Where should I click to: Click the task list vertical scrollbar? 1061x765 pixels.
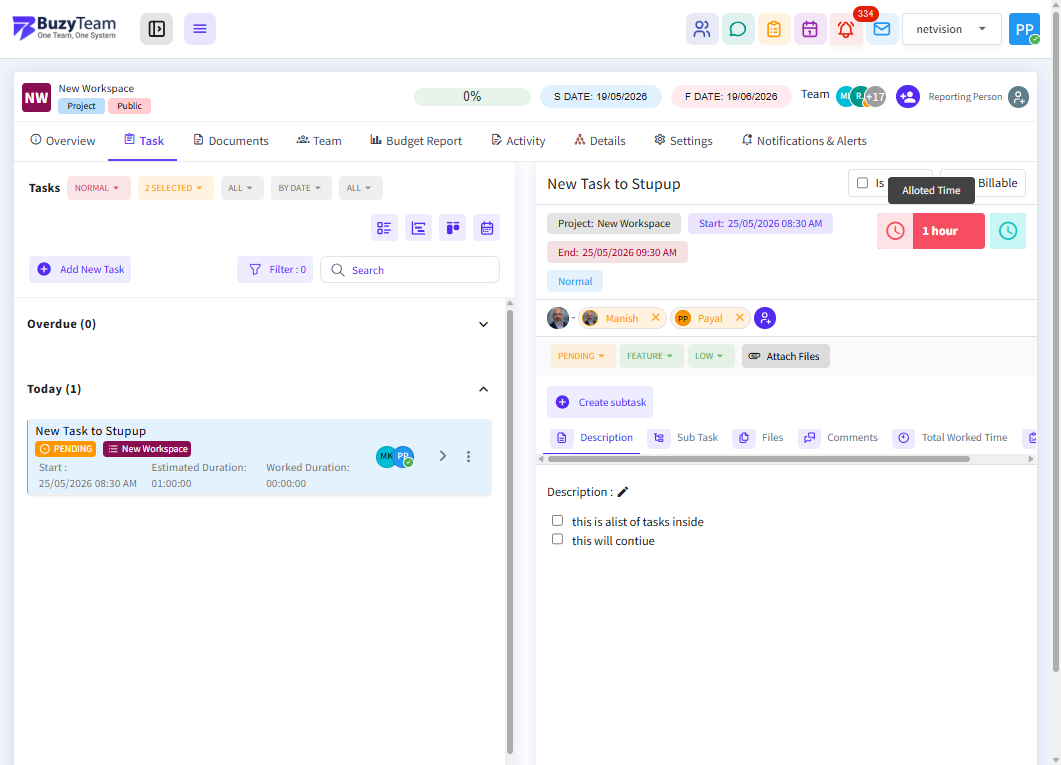(x=510, y=531)
